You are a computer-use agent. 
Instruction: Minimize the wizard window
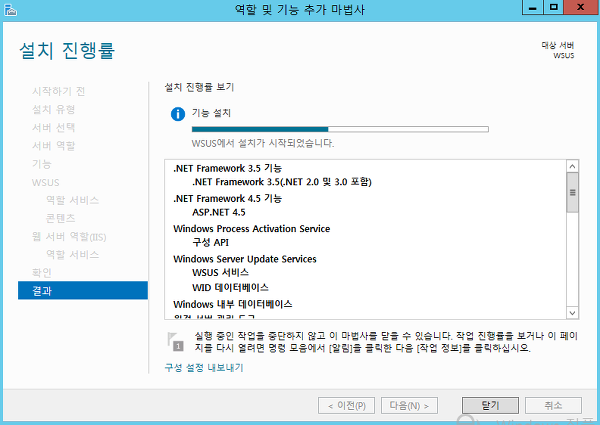[x=533, y=8]
